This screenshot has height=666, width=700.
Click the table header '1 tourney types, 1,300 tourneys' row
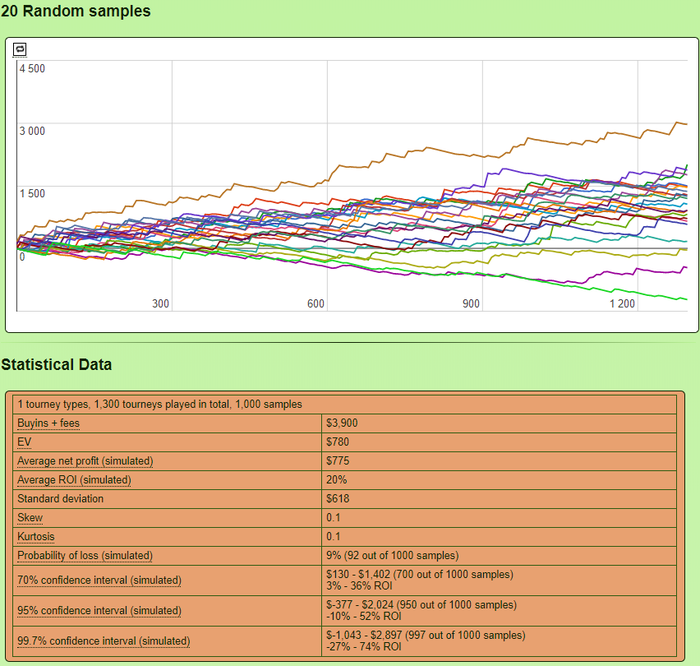pos(345,404)
